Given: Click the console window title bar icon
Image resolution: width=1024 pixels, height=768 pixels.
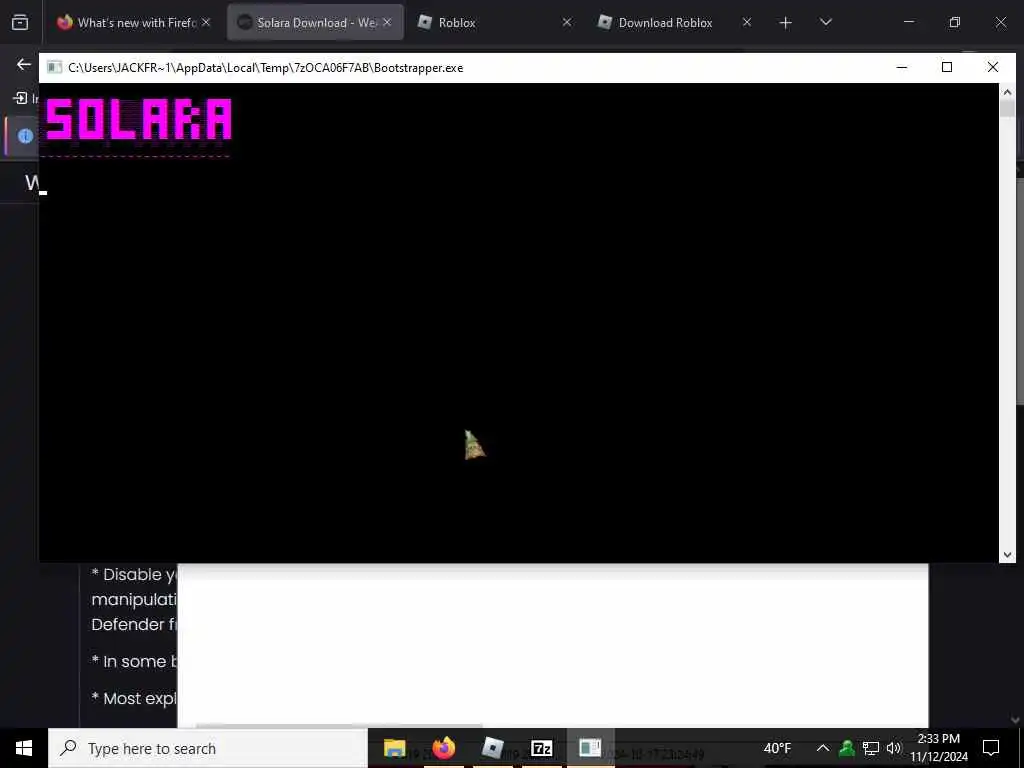Looking at the screenshot, I should (x=54, y=67).
